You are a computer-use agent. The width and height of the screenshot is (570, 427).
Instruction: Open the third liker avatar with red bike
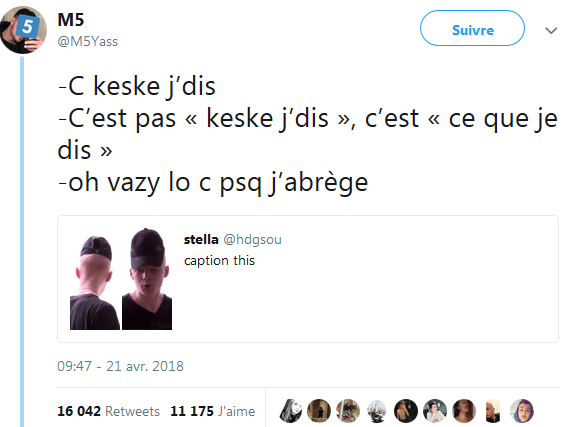348,411
